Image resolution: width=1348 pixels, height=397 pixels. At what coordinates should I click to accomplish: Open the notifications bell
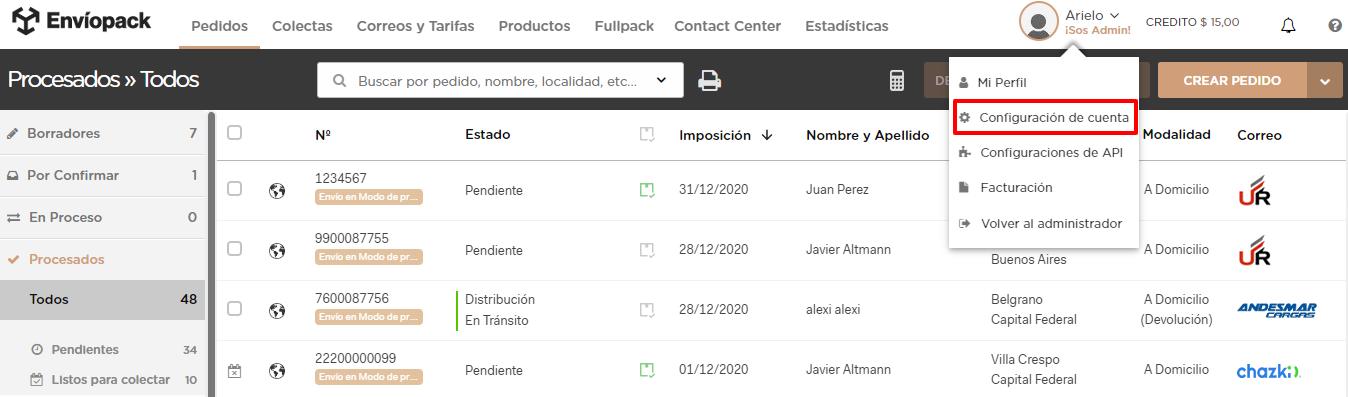pyautogui.click(x=1288, y=25)
